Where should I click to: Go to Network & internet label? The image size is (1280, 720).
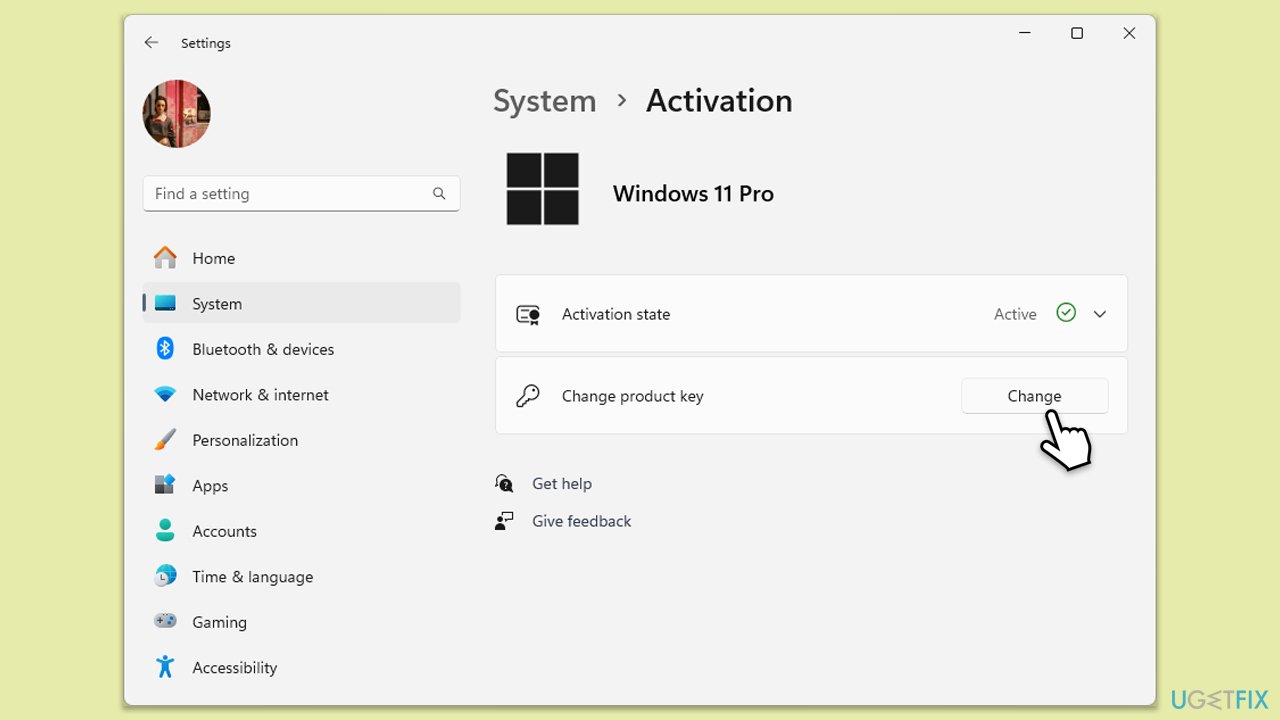click(260, 395)
